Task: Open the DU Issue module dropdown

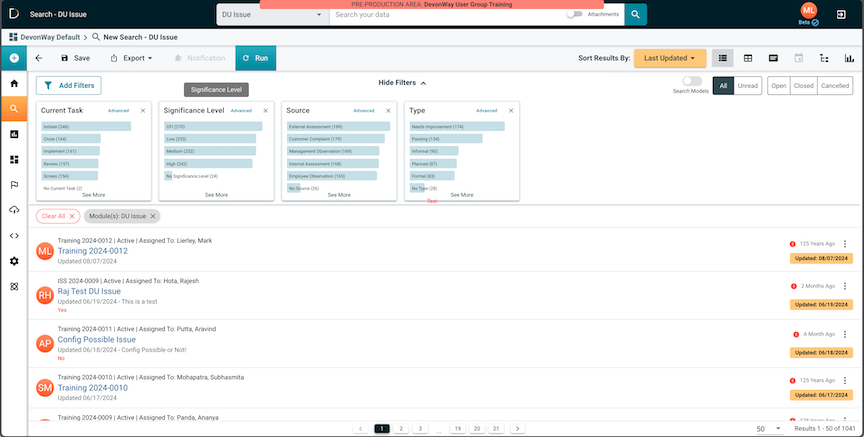Action: [273, 14]
